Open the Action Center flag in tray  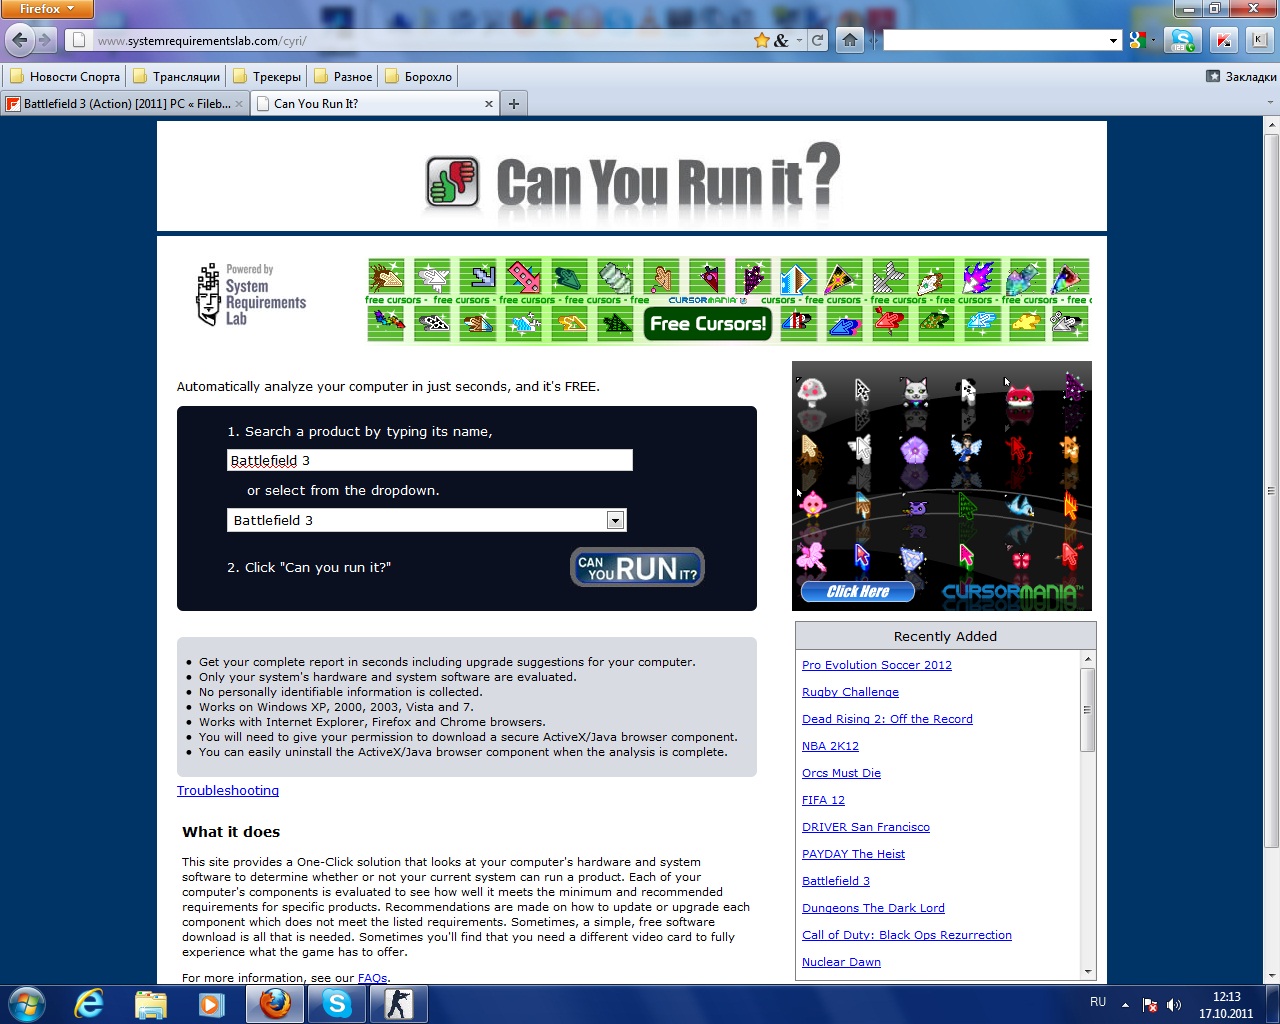(x=1150, y=1005)
